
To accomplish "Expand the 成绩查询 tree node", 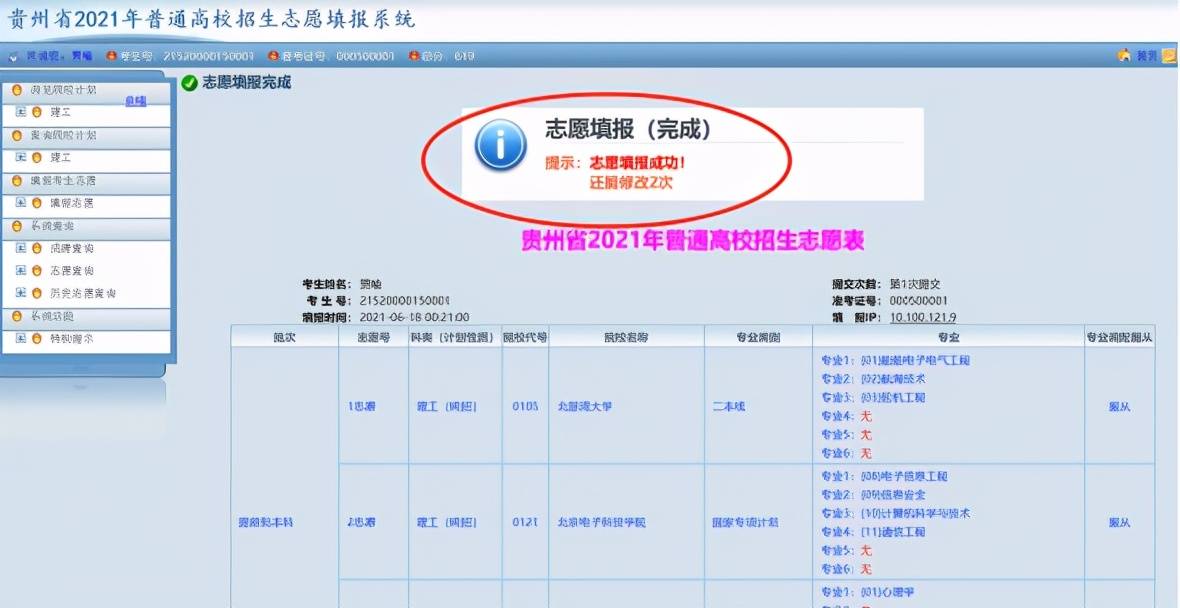I will point(21,248).
